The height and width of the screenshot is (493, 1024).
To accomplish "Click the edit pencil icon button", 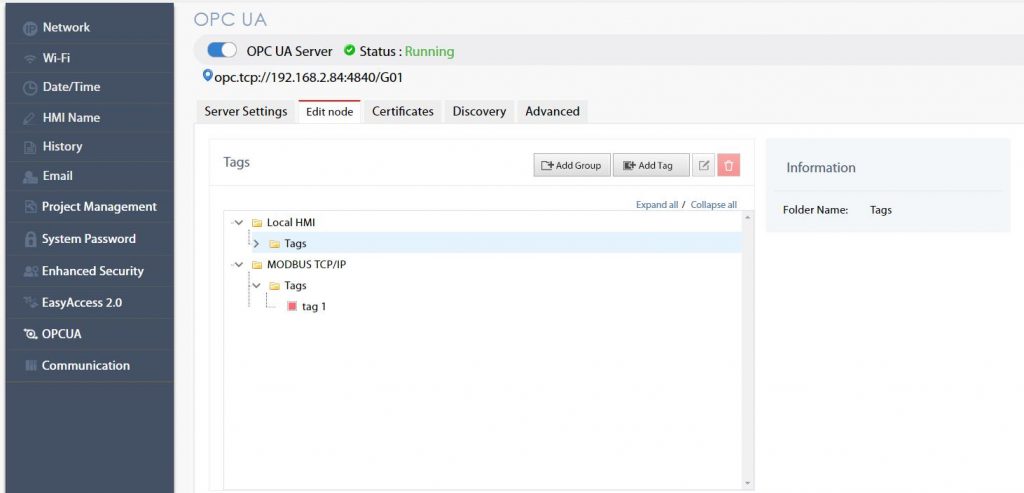I will click(704, 165).
